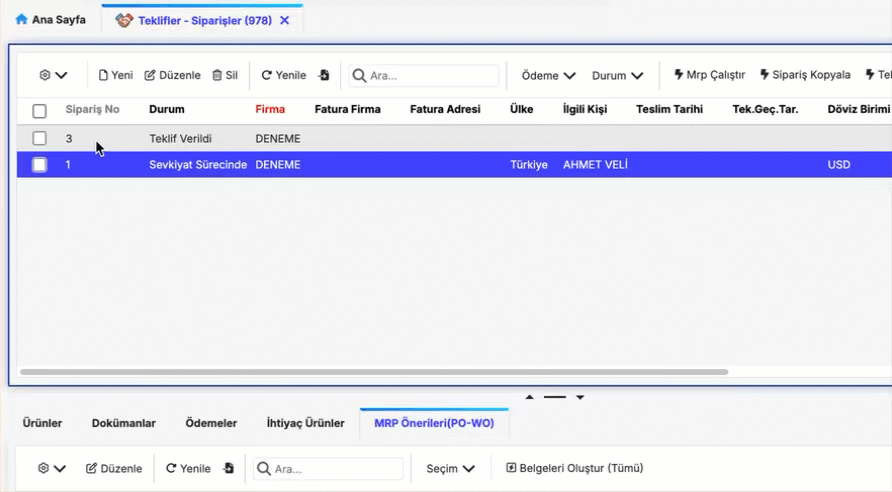The image size is (892, 492).
Task: Open the Ödeme dropdown filter
Action: (x=549, y=75)
